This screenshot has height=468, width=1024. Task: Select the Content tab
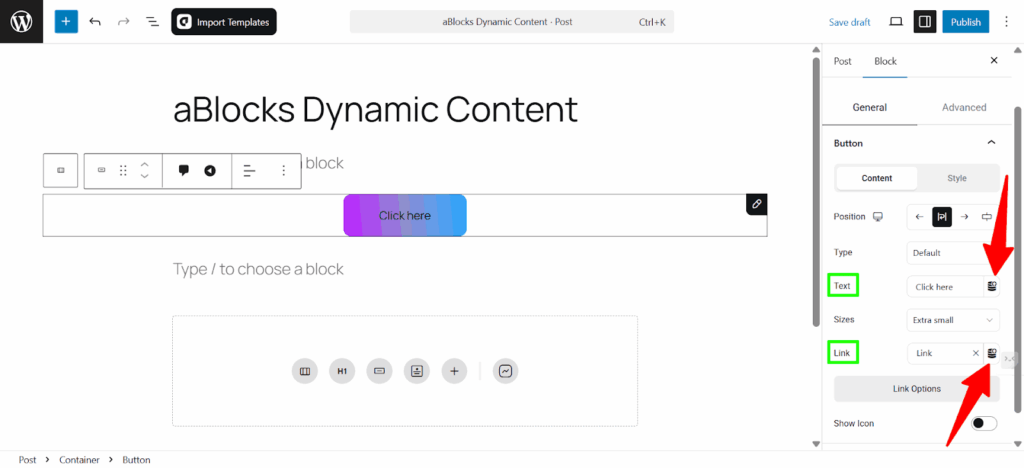coord(876,178)
